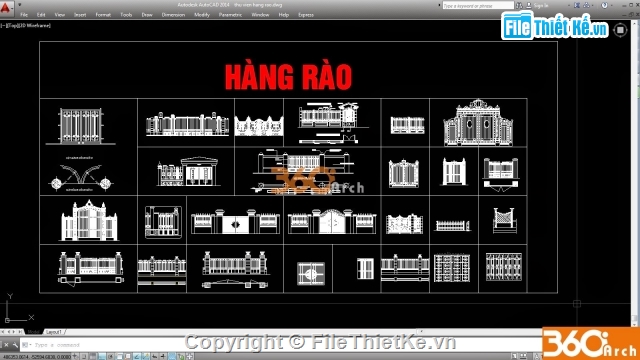Toggle Lineweight display in status bar

[163, 357]
